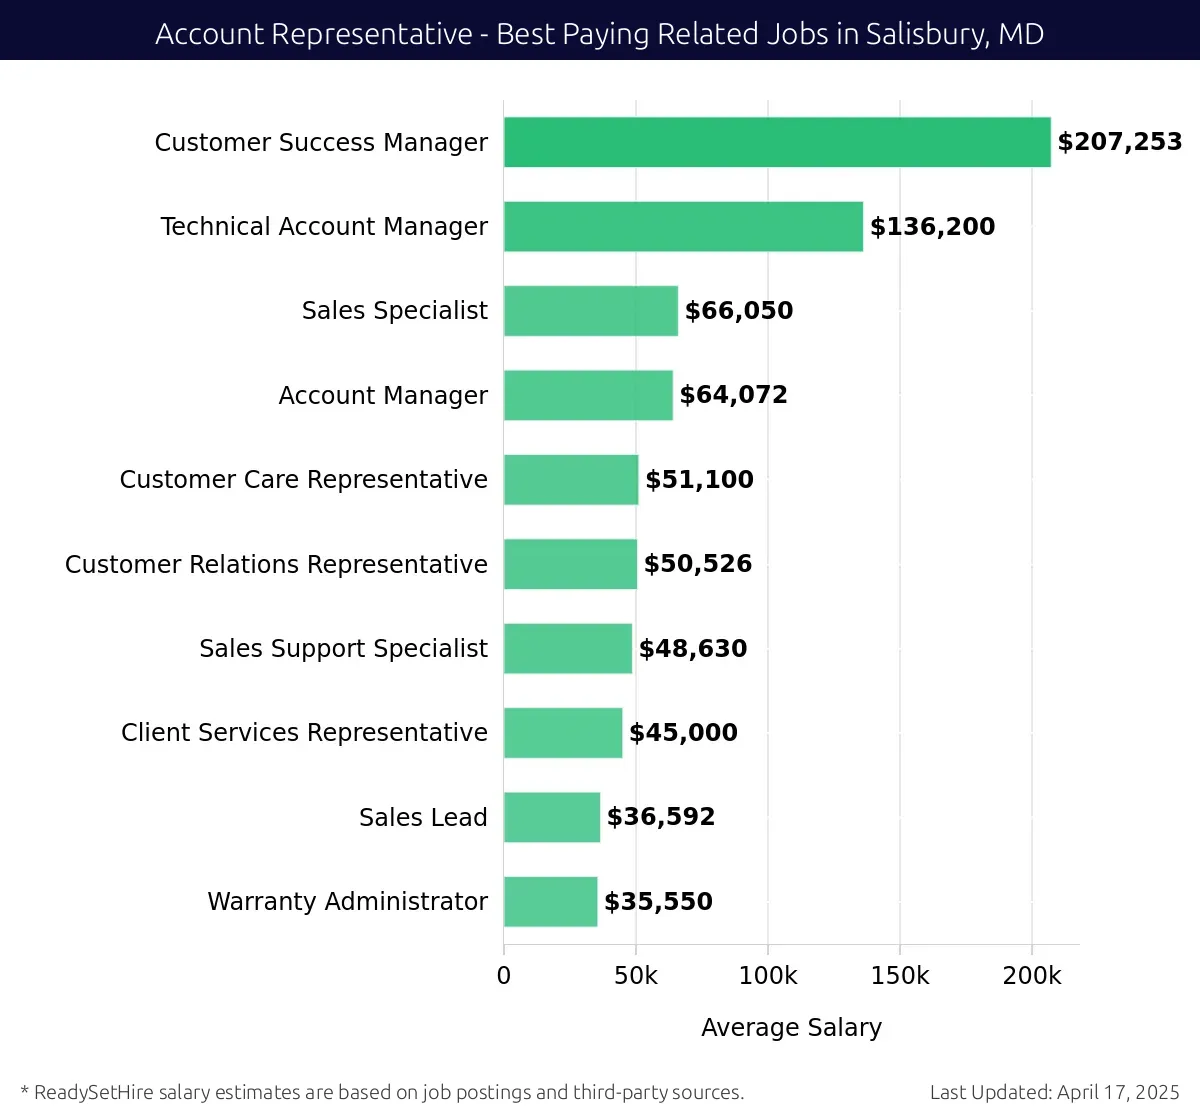The height and width of the screenshot is (1120, 1200).
Task: Select the 'Sales Specialist' label
Action: [x=395, y=311]
